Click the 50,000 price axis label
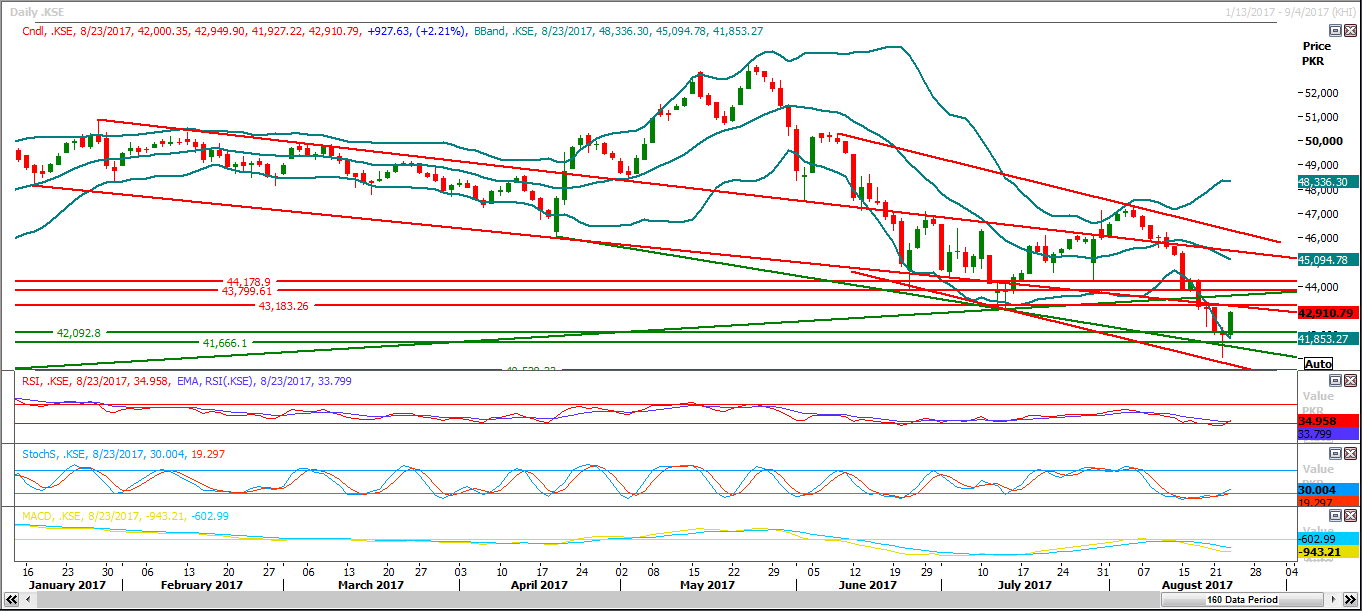 point(1321,141)
